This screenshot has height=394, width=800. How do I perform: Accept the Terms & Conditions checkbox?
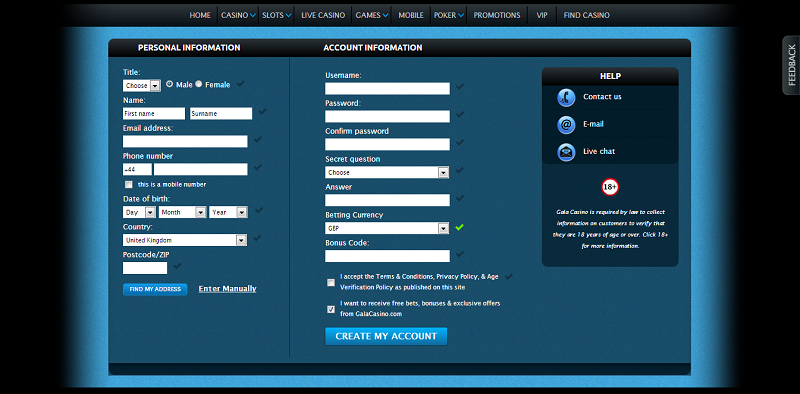pos(331,282)
